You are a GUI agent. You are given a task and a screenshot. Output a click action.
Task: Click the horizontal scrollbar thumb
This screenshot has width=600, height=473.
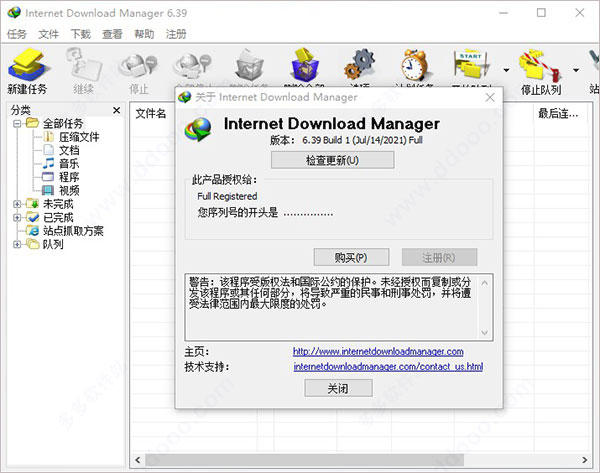305,460
